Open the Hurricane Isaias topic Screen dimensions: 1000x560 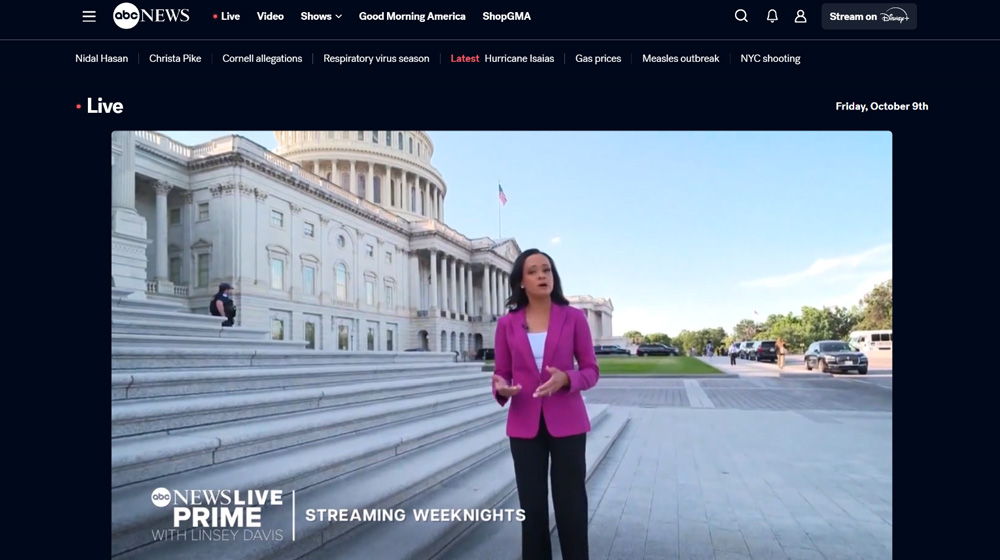[x=519, y=59]
